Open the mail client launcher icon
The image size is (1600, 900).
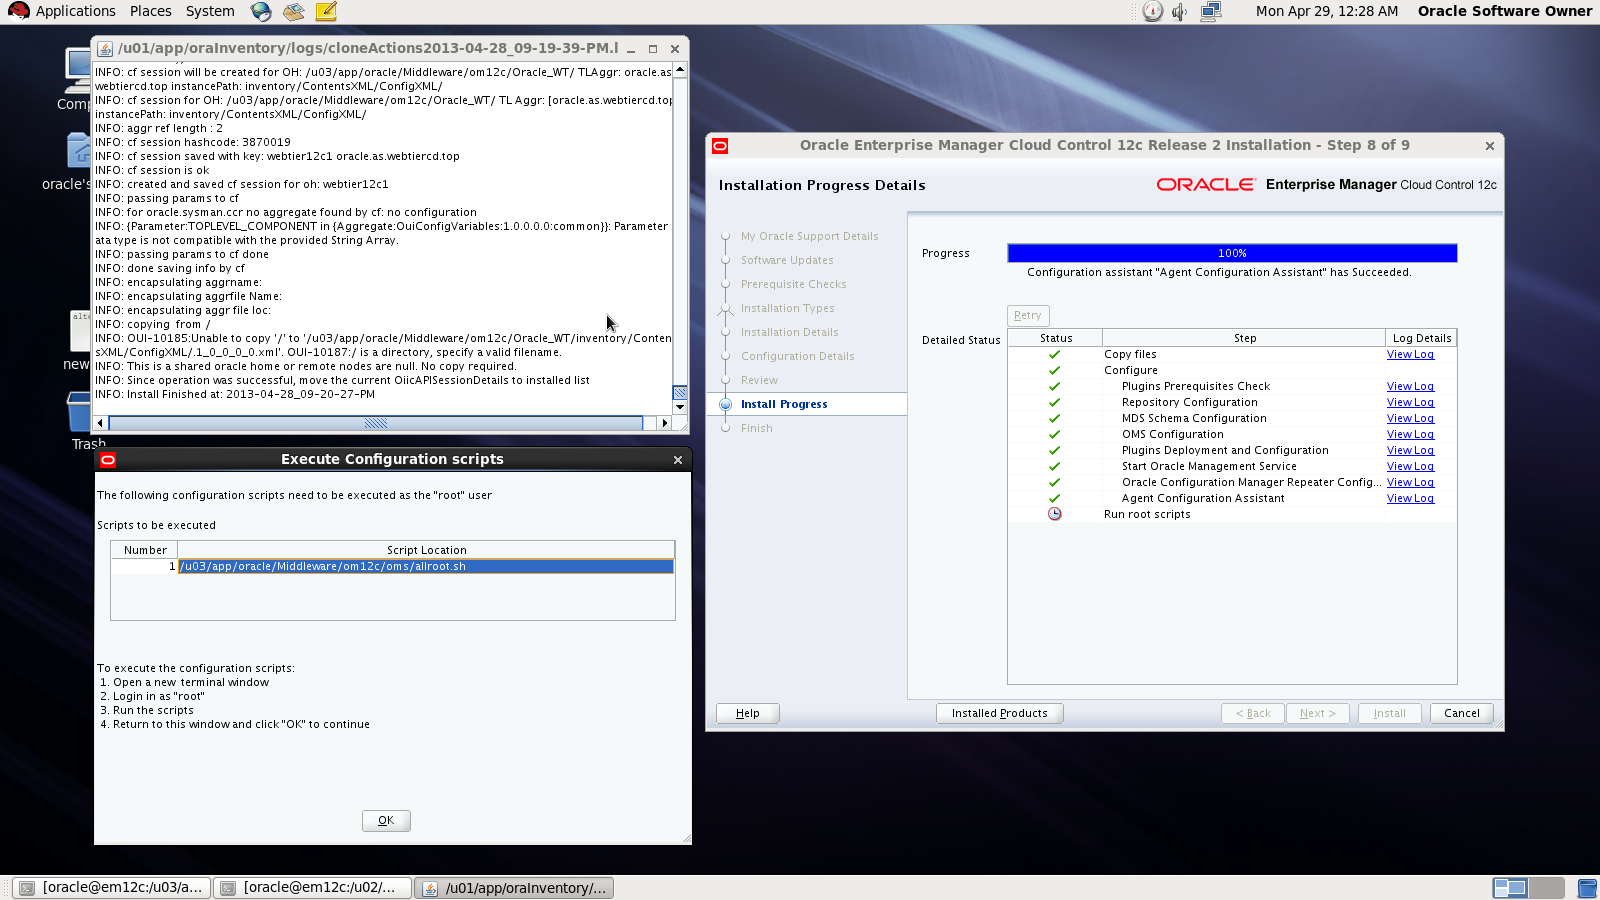point(293,11)
